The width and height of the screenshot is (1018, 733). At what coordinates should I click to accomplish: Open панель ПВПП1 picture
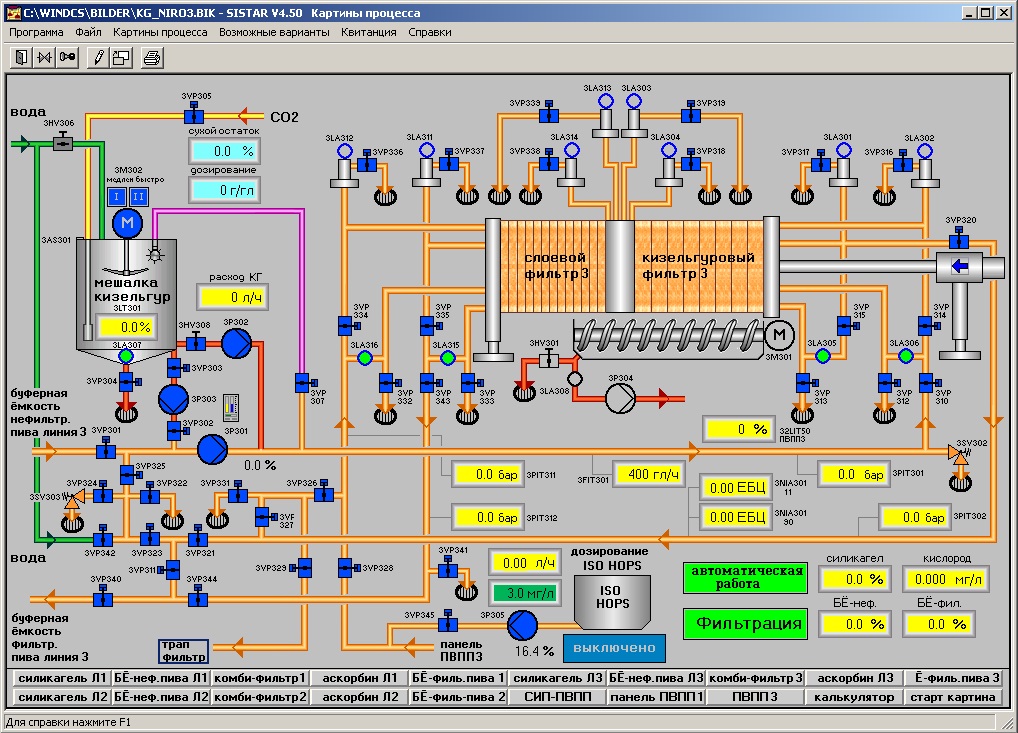656,697
